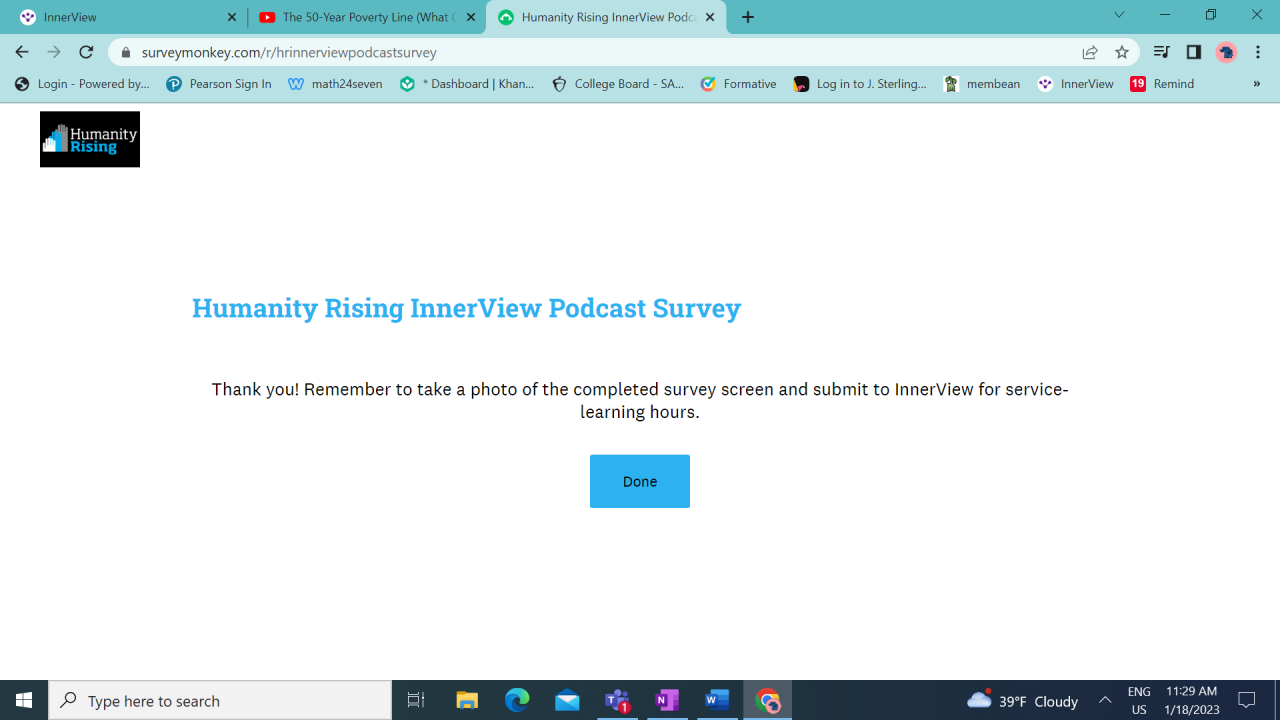The width and height of the screenshot is (1280, 720).
Task: Open Microsoft Teams from the taskbar
Action: click(617, 700)
